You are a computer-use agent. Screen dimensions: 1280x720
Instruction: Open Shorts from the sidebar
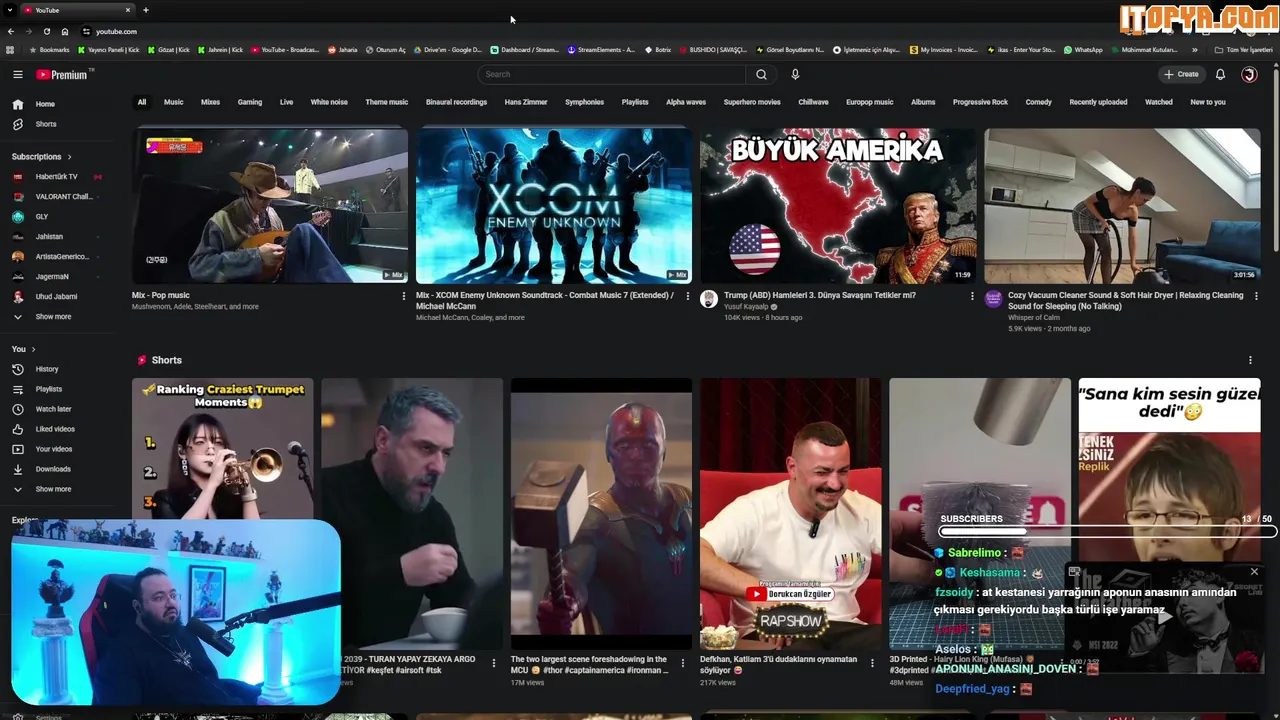(x=45, y=124)
